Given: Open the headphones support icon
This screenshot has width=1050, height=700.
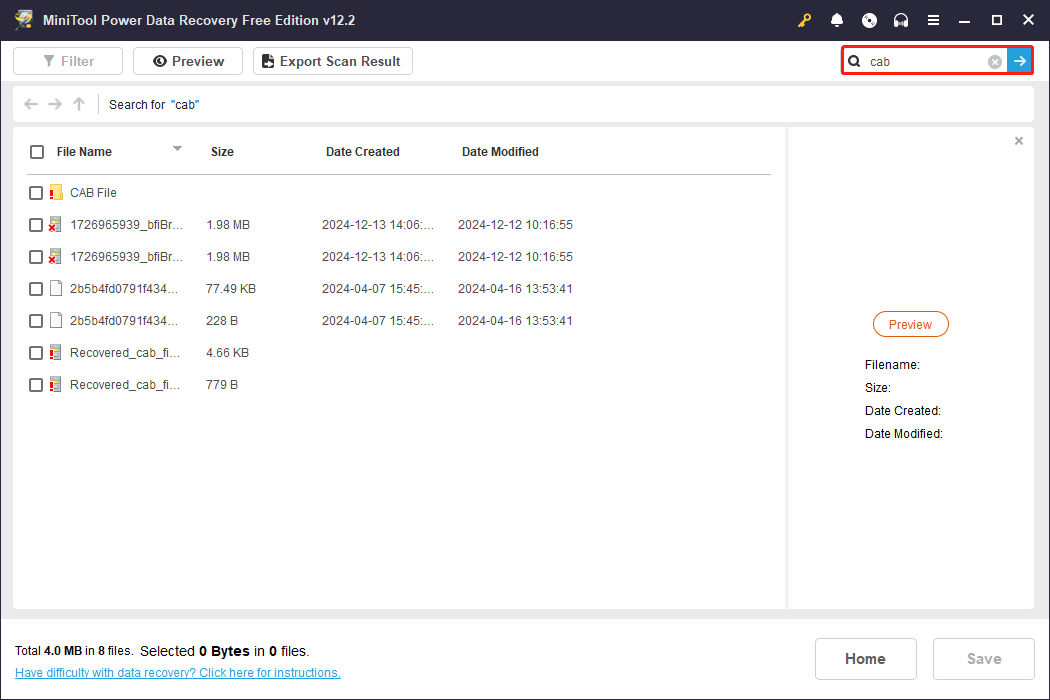Looking at the screenshot, I should (901, 20).
